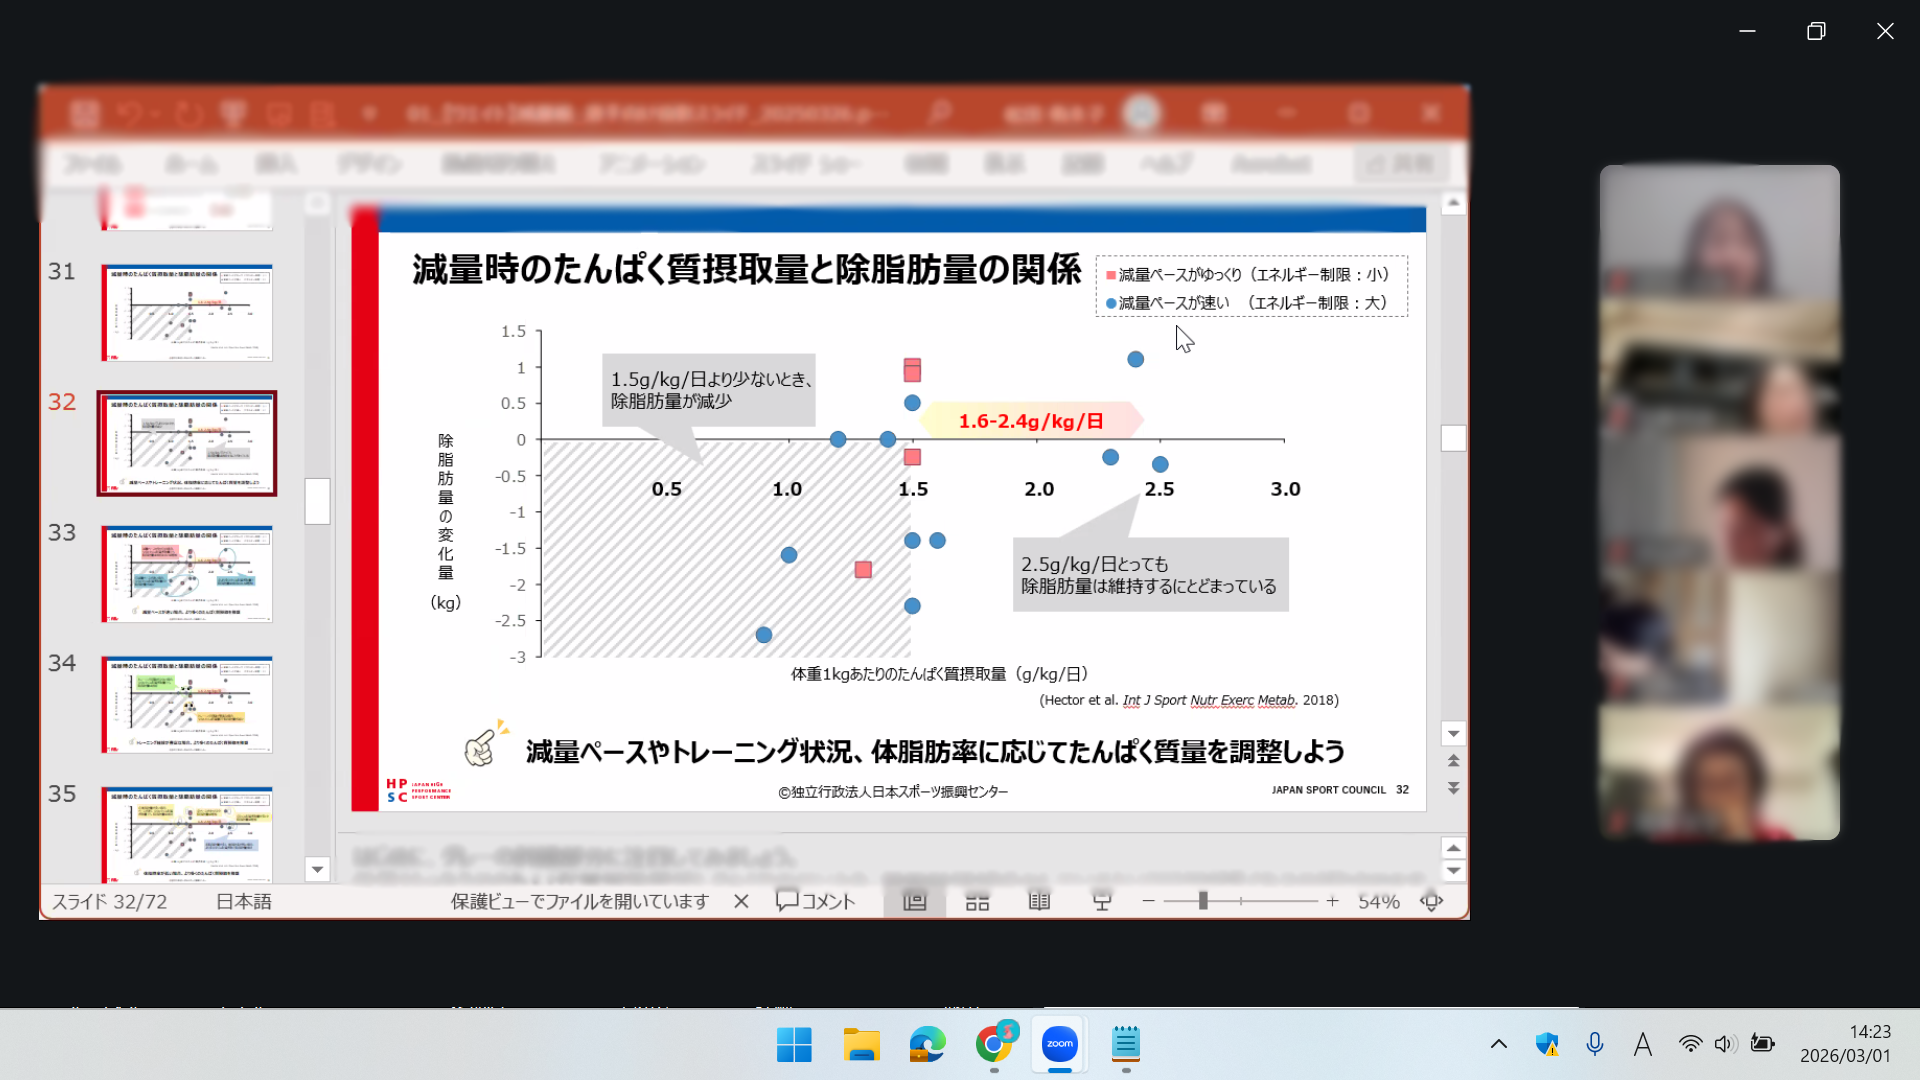The image size is (1920, 1080).
Task: Start the slide show from the status bar
Action: [x=1101, y=900]
